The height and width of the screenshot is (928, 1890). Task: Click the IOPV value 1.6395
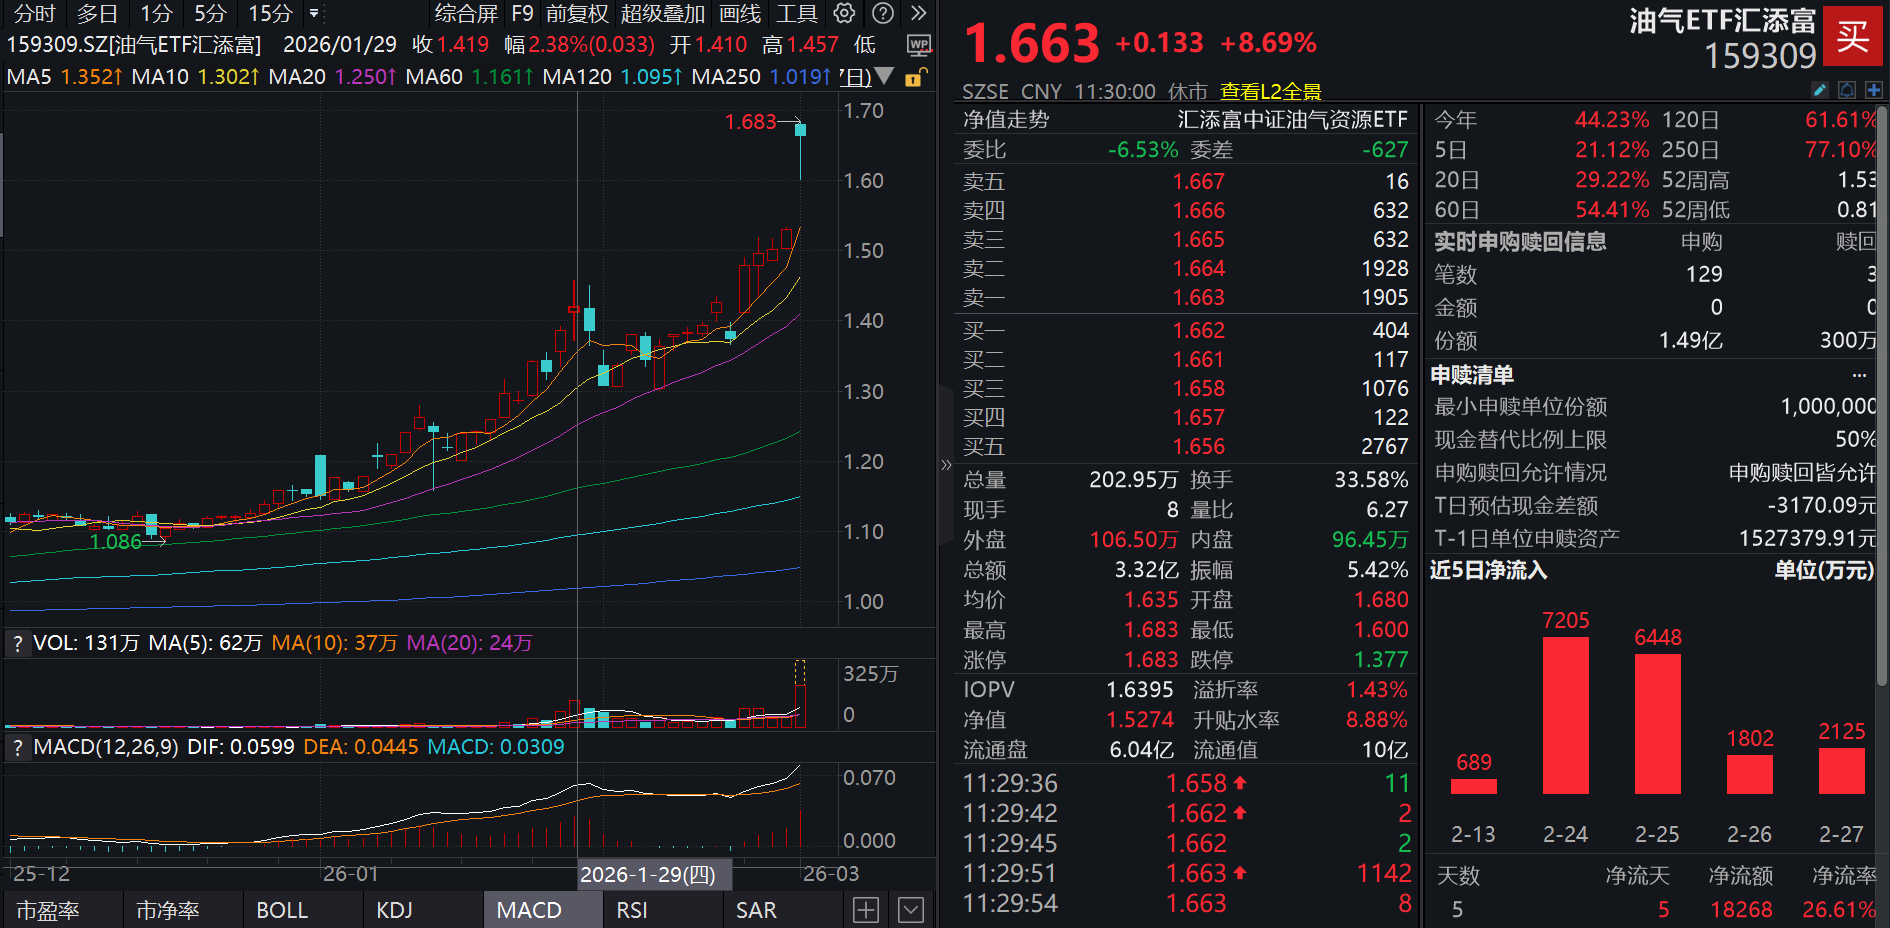(x=1140, y=690)
